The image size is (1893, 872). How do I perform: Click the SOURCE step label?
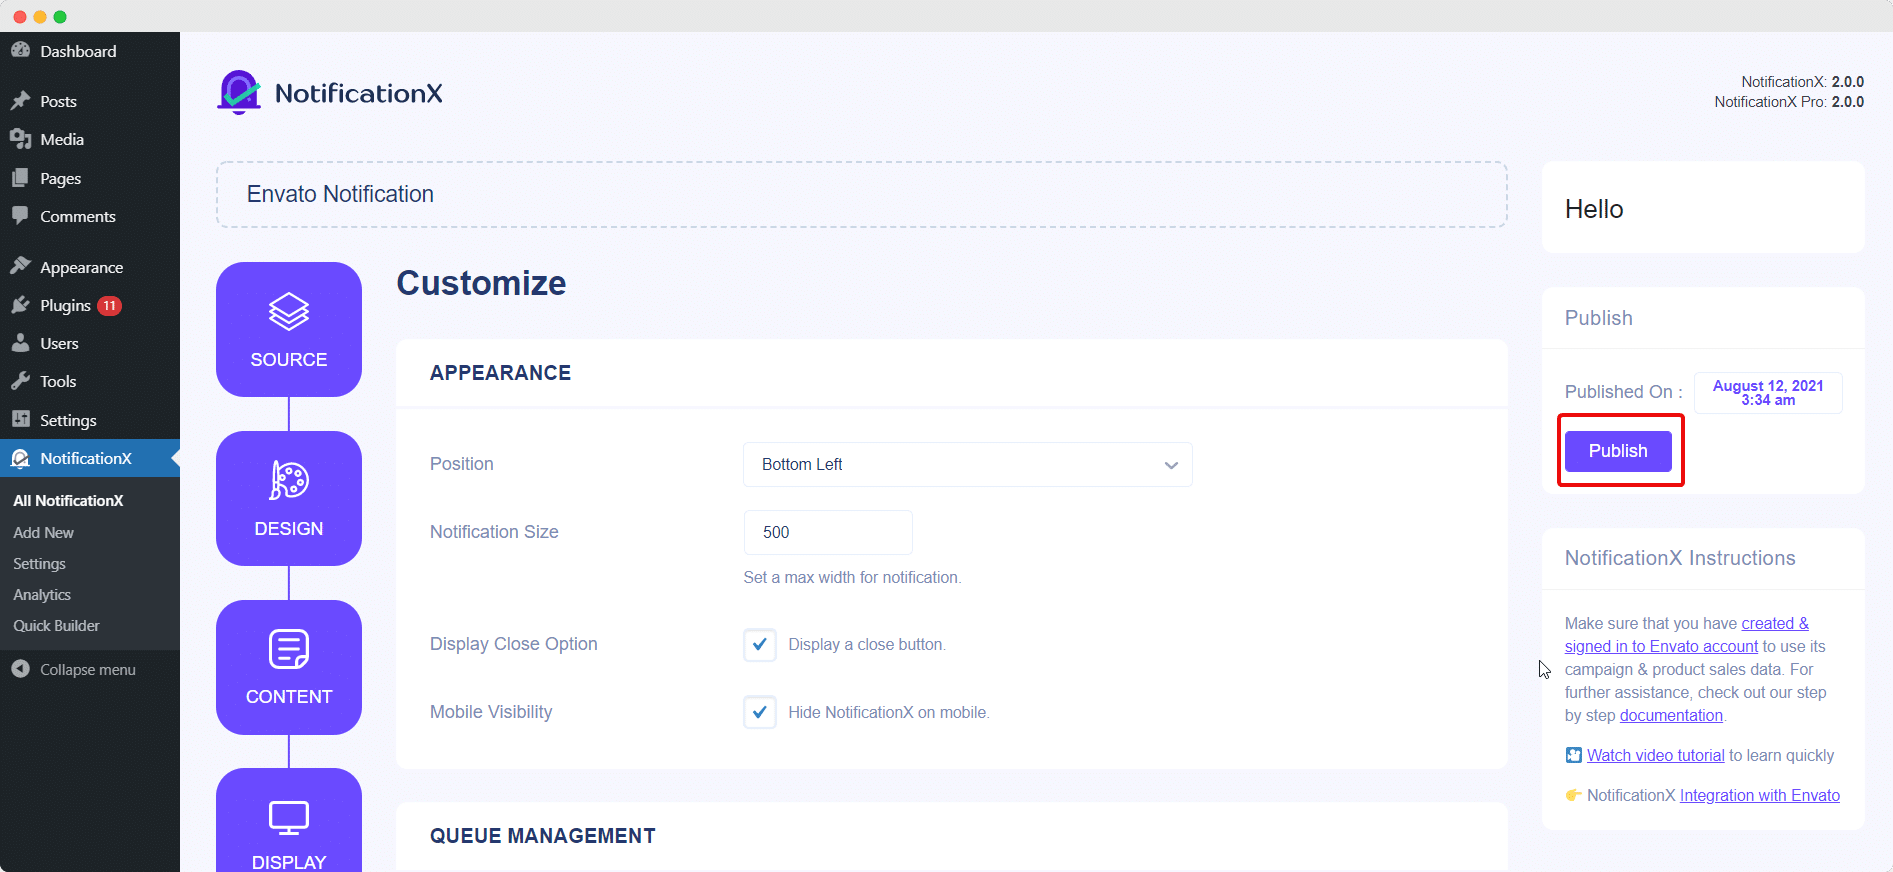[289, 359]
